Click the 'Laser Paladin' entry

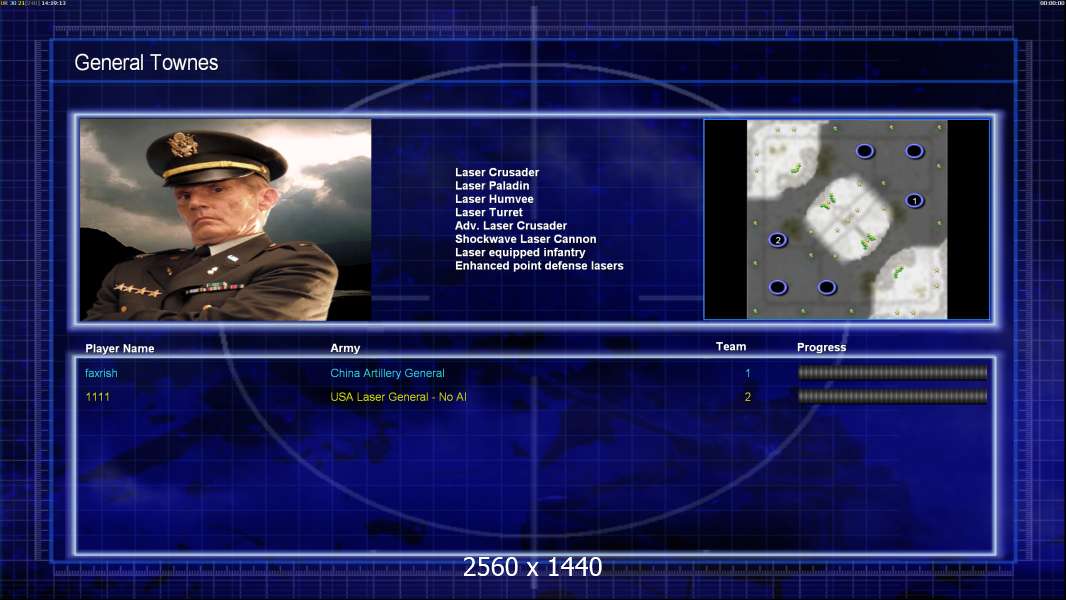(492, 186)
